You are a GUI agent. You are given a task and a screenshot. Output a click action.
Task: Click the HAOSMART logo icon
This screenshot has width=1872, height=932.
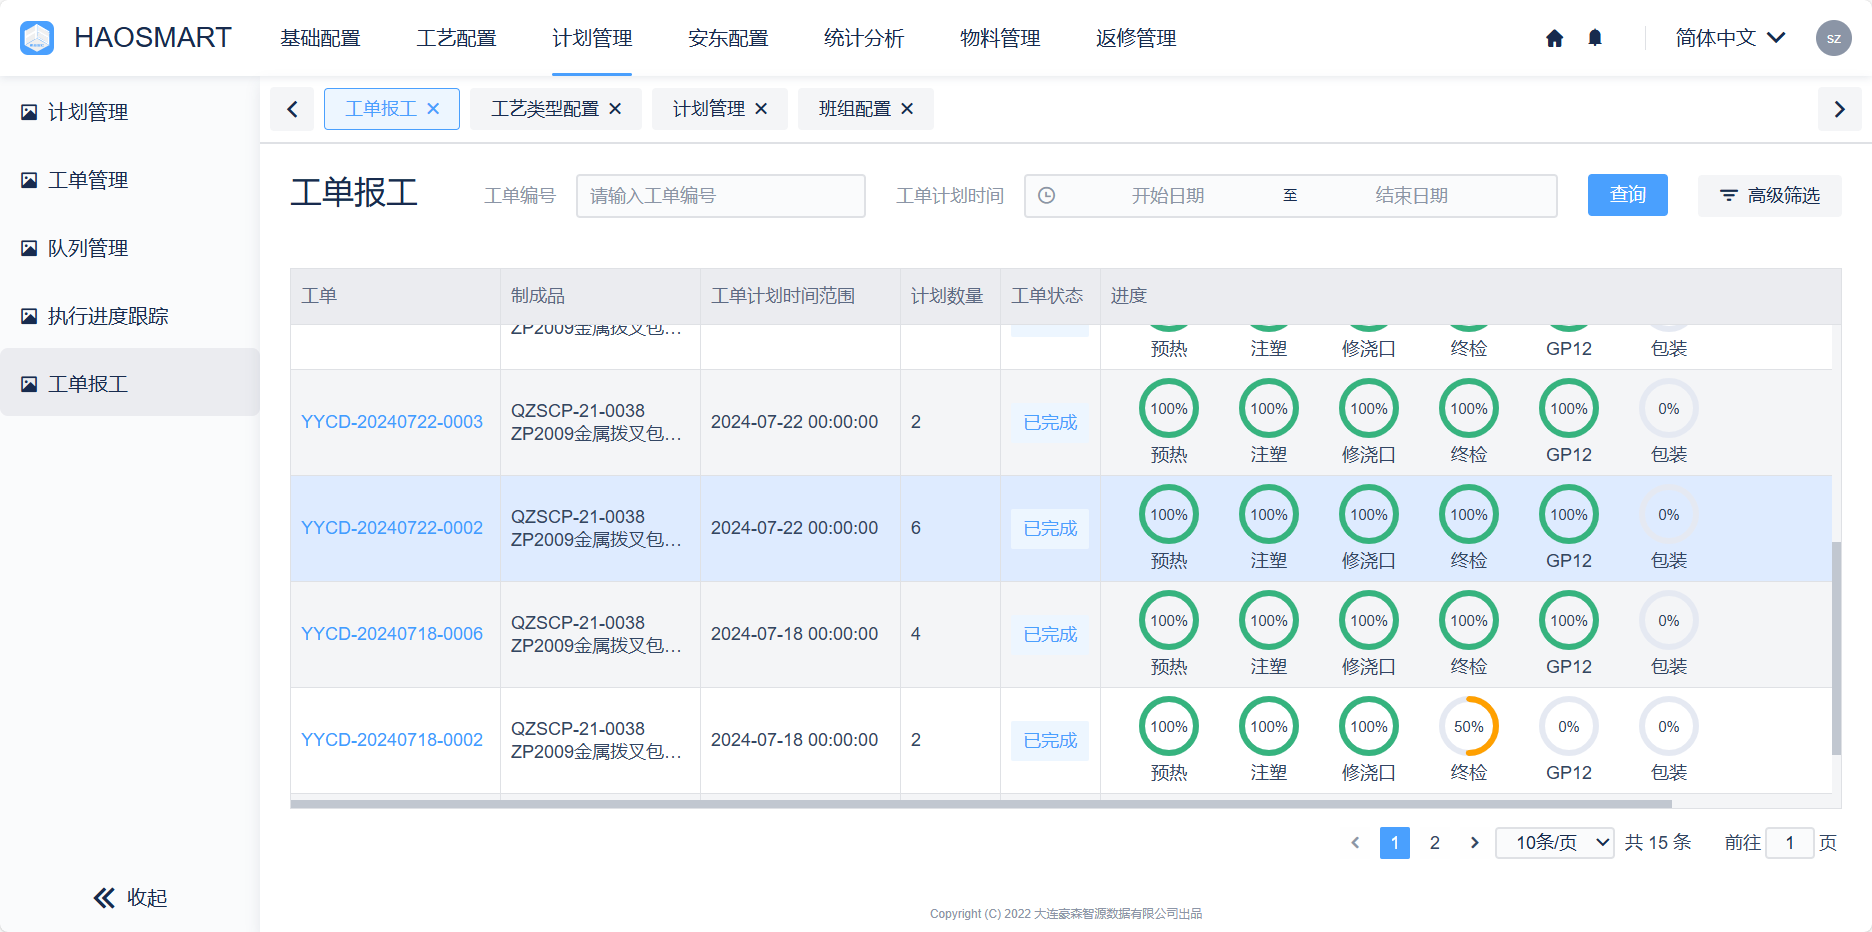point(37,38)
